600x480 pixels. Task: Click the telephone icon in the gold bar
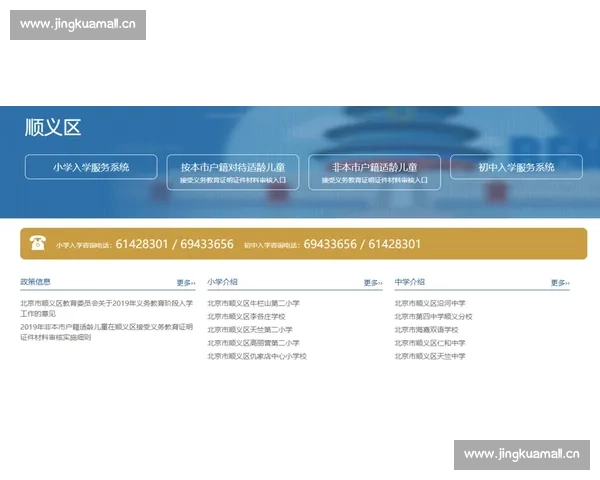point(38,243)
